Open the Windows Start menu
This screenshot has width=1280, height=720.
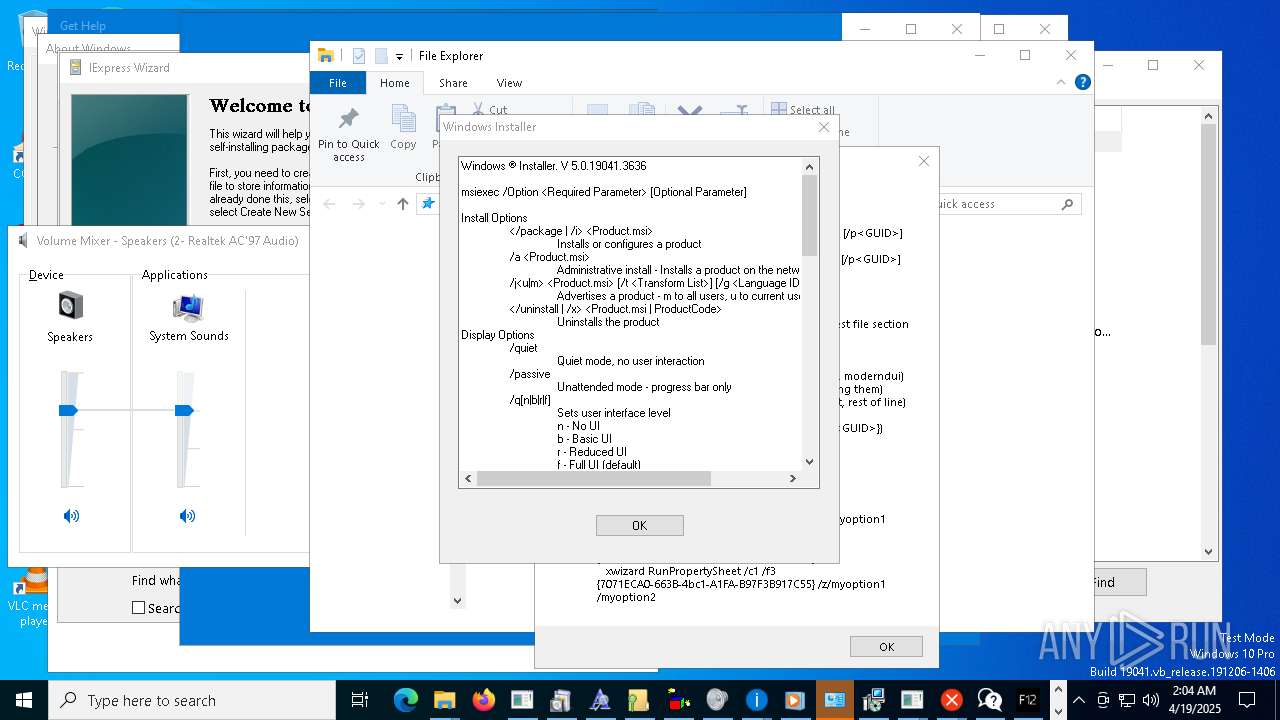click(x=24, y=700)
